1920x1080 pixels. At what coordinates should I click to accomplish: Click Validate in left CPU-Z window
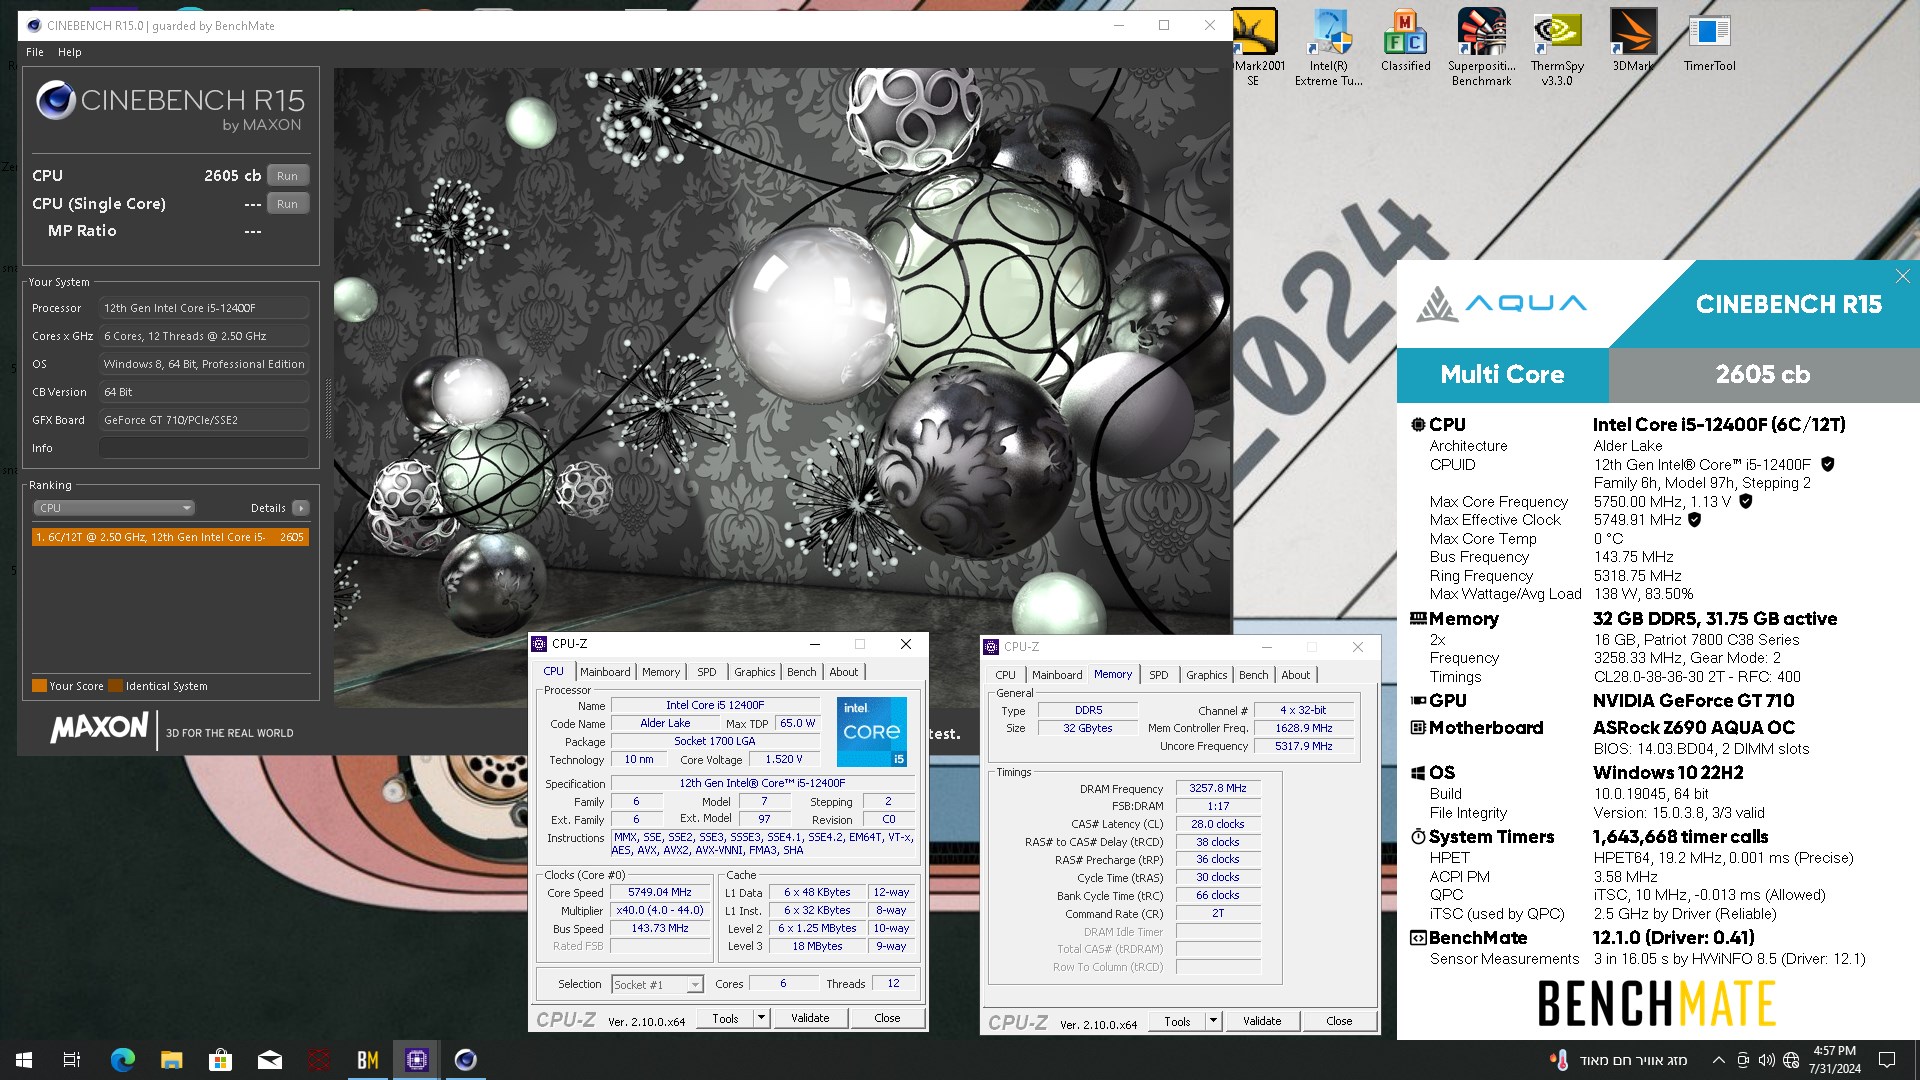tap(810, 1018)
